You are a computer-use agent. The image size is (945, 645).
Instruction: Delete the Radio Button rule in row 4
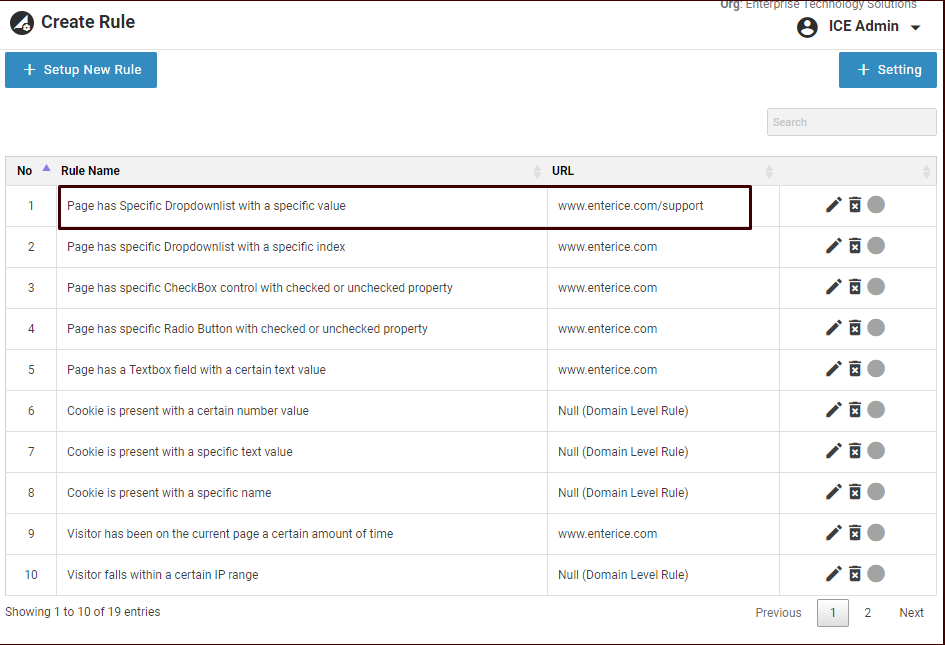[x=855, y=328]
